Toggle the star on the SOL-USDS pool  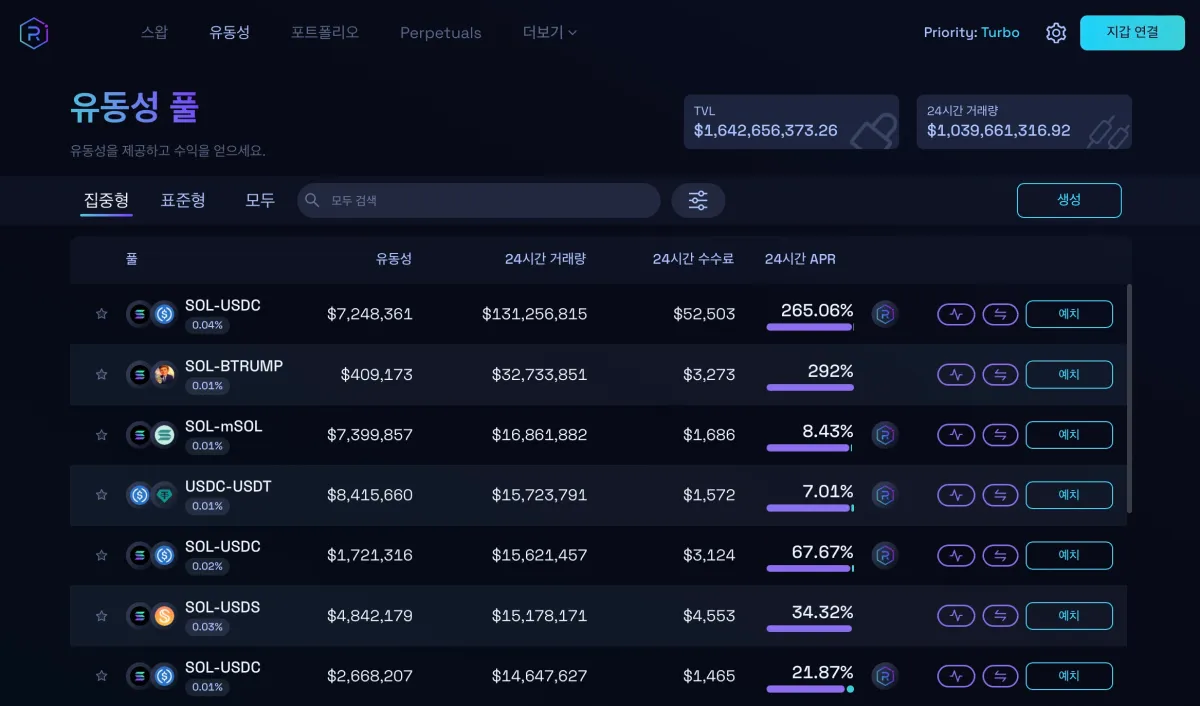101,615
